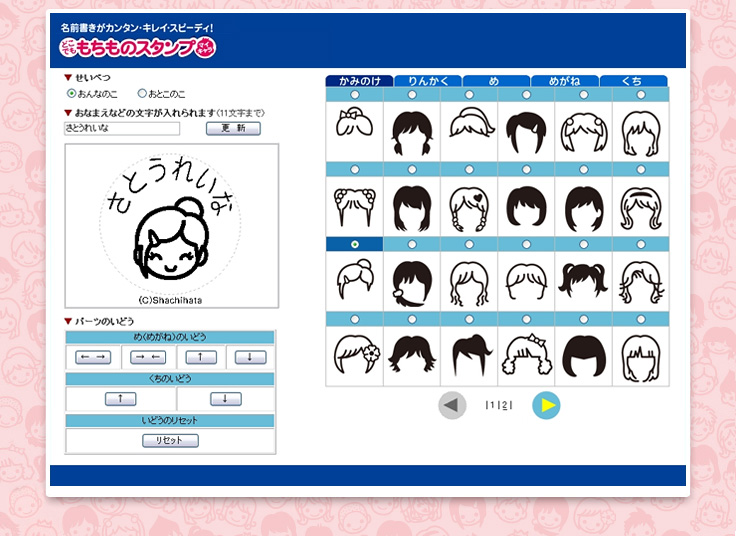Click the gray previous-page arrow
Screen dimensions: 736x536
(x=452, y=406)
